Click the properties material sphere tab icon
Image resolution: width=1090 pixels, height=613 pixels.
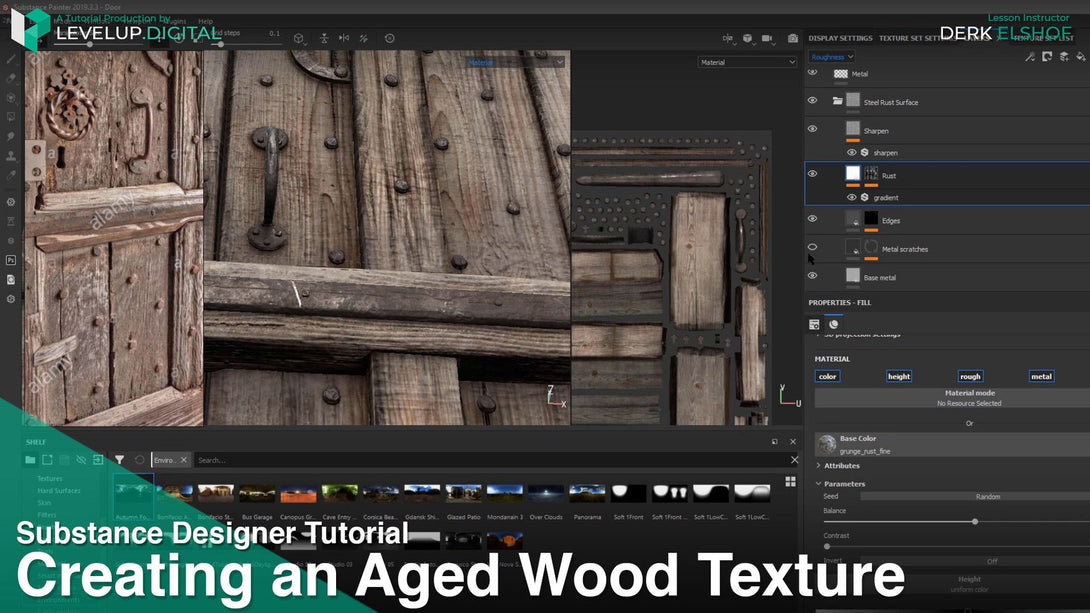tap(833, 324)
